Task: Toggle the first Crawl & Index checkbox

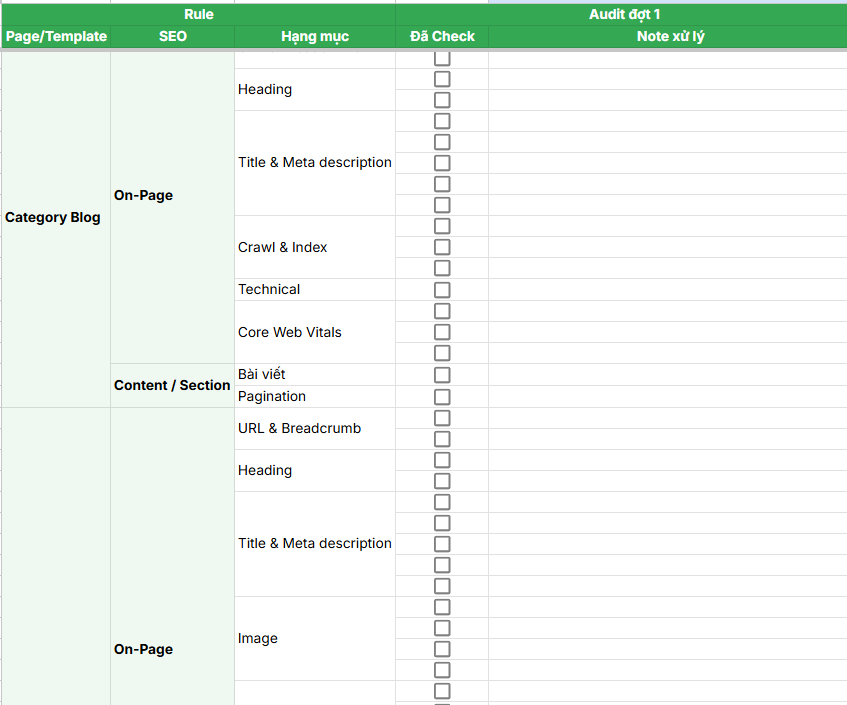Action: (x=441, y=226)
